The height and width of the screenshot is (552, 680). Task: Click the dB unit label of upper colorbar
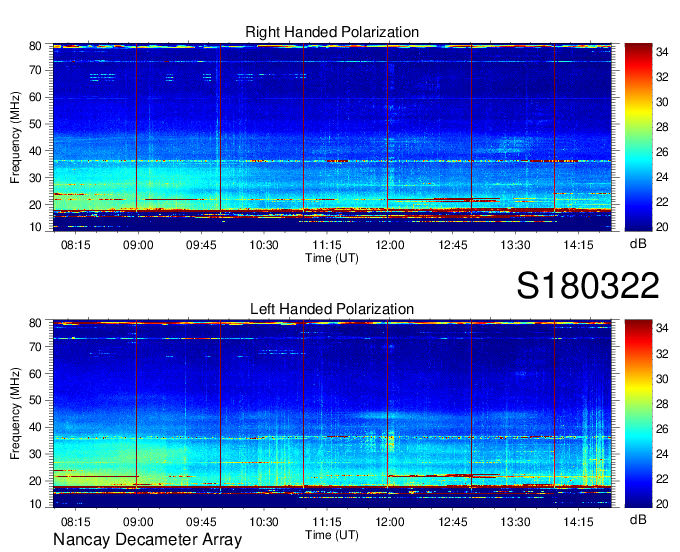pos(638,244)
